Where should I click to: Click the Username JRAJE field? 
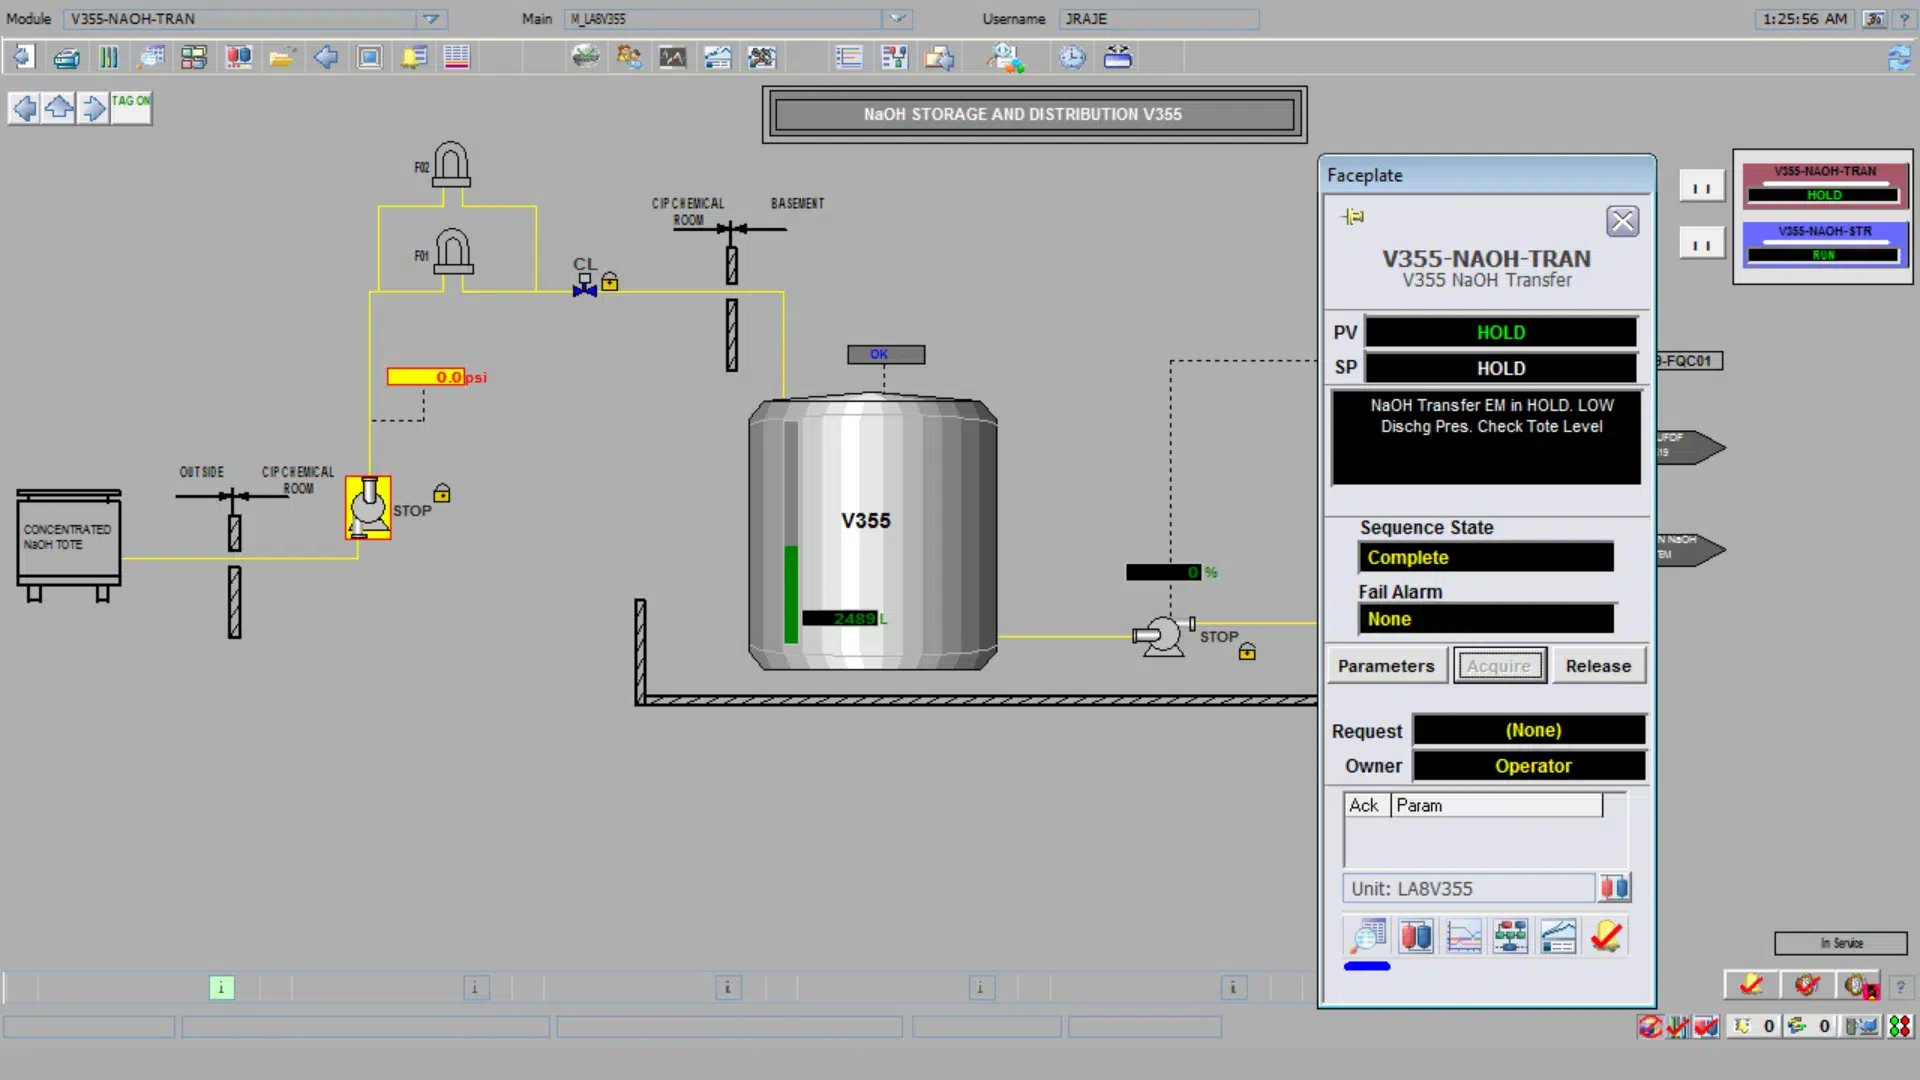click(x=1158, y=19)
